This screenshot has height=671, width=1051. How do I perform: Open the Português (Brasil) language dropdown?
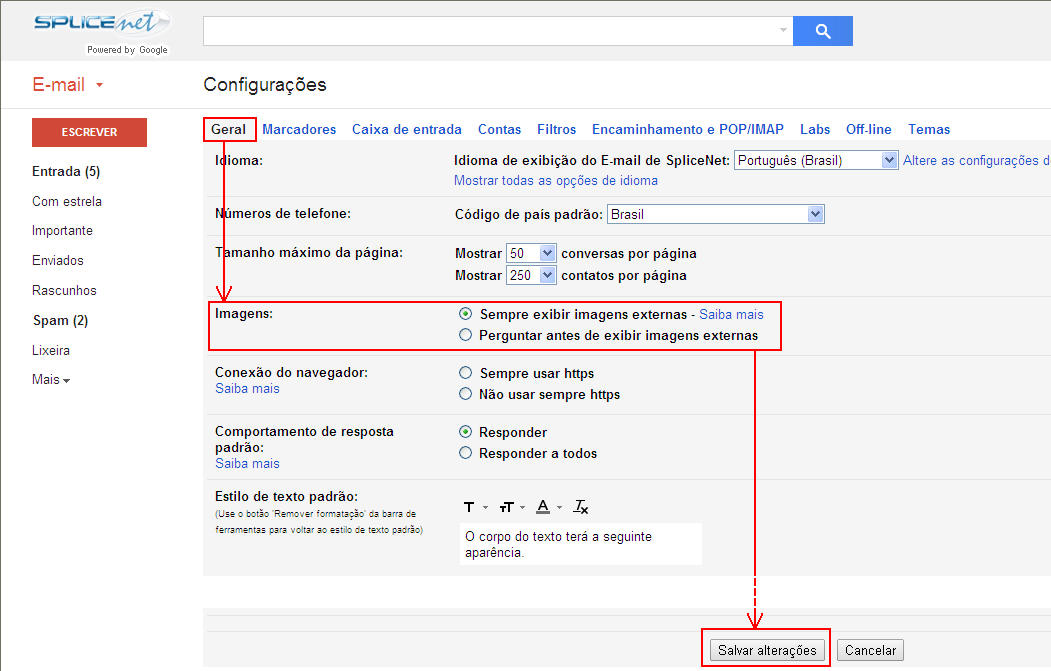click(816, 160)
